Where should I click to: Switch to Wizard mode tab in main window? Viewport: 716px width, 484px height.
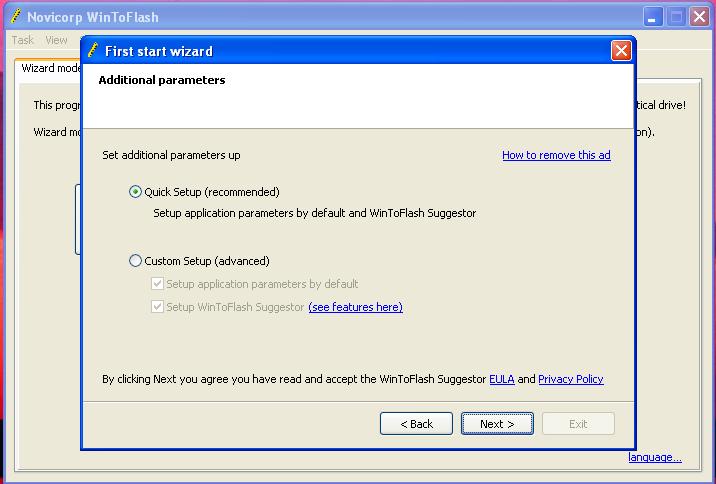48,68
